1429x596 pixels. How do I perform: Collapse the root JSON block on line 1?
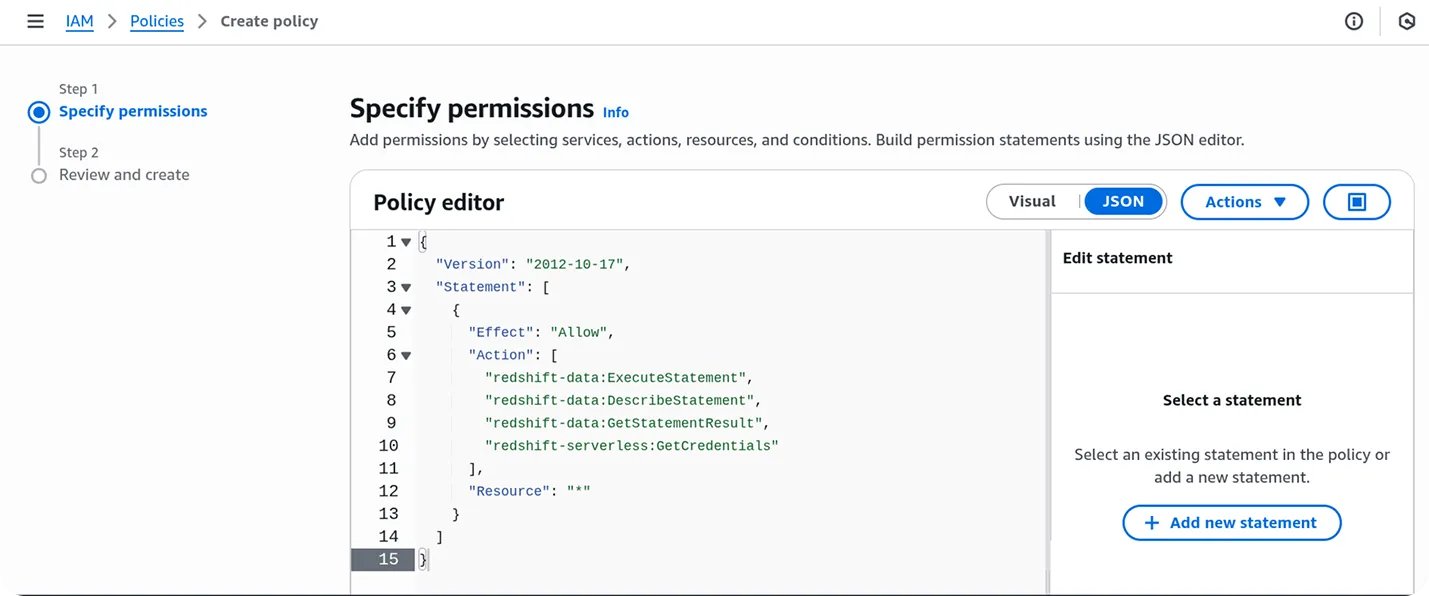405,241
